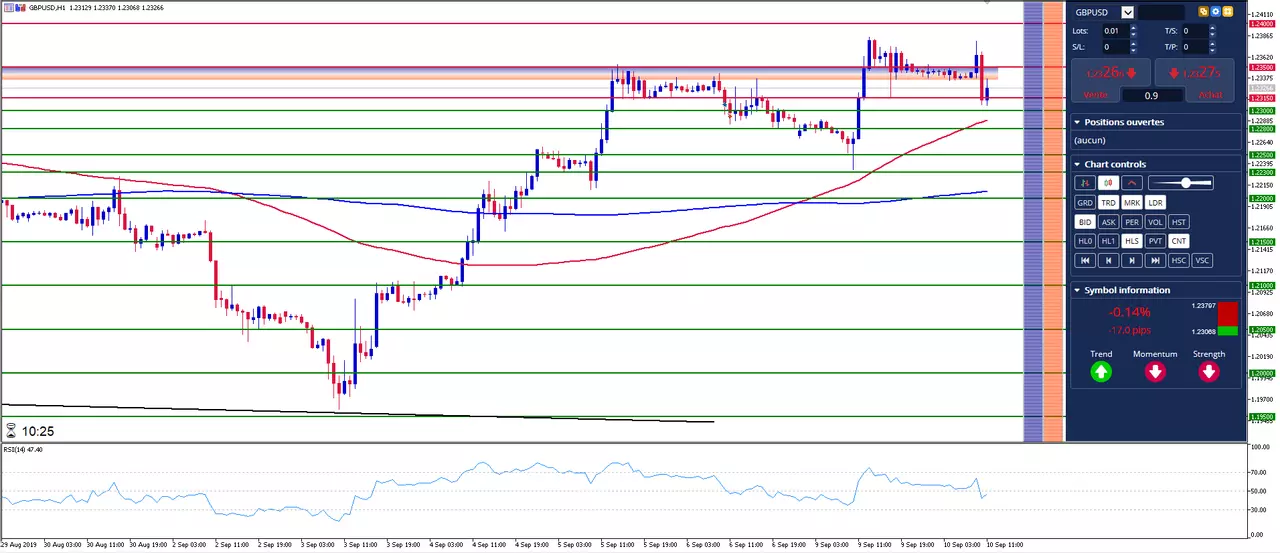
Task: Decrease T/P with stepper down arrow
Action: [x=1212, y=50]
